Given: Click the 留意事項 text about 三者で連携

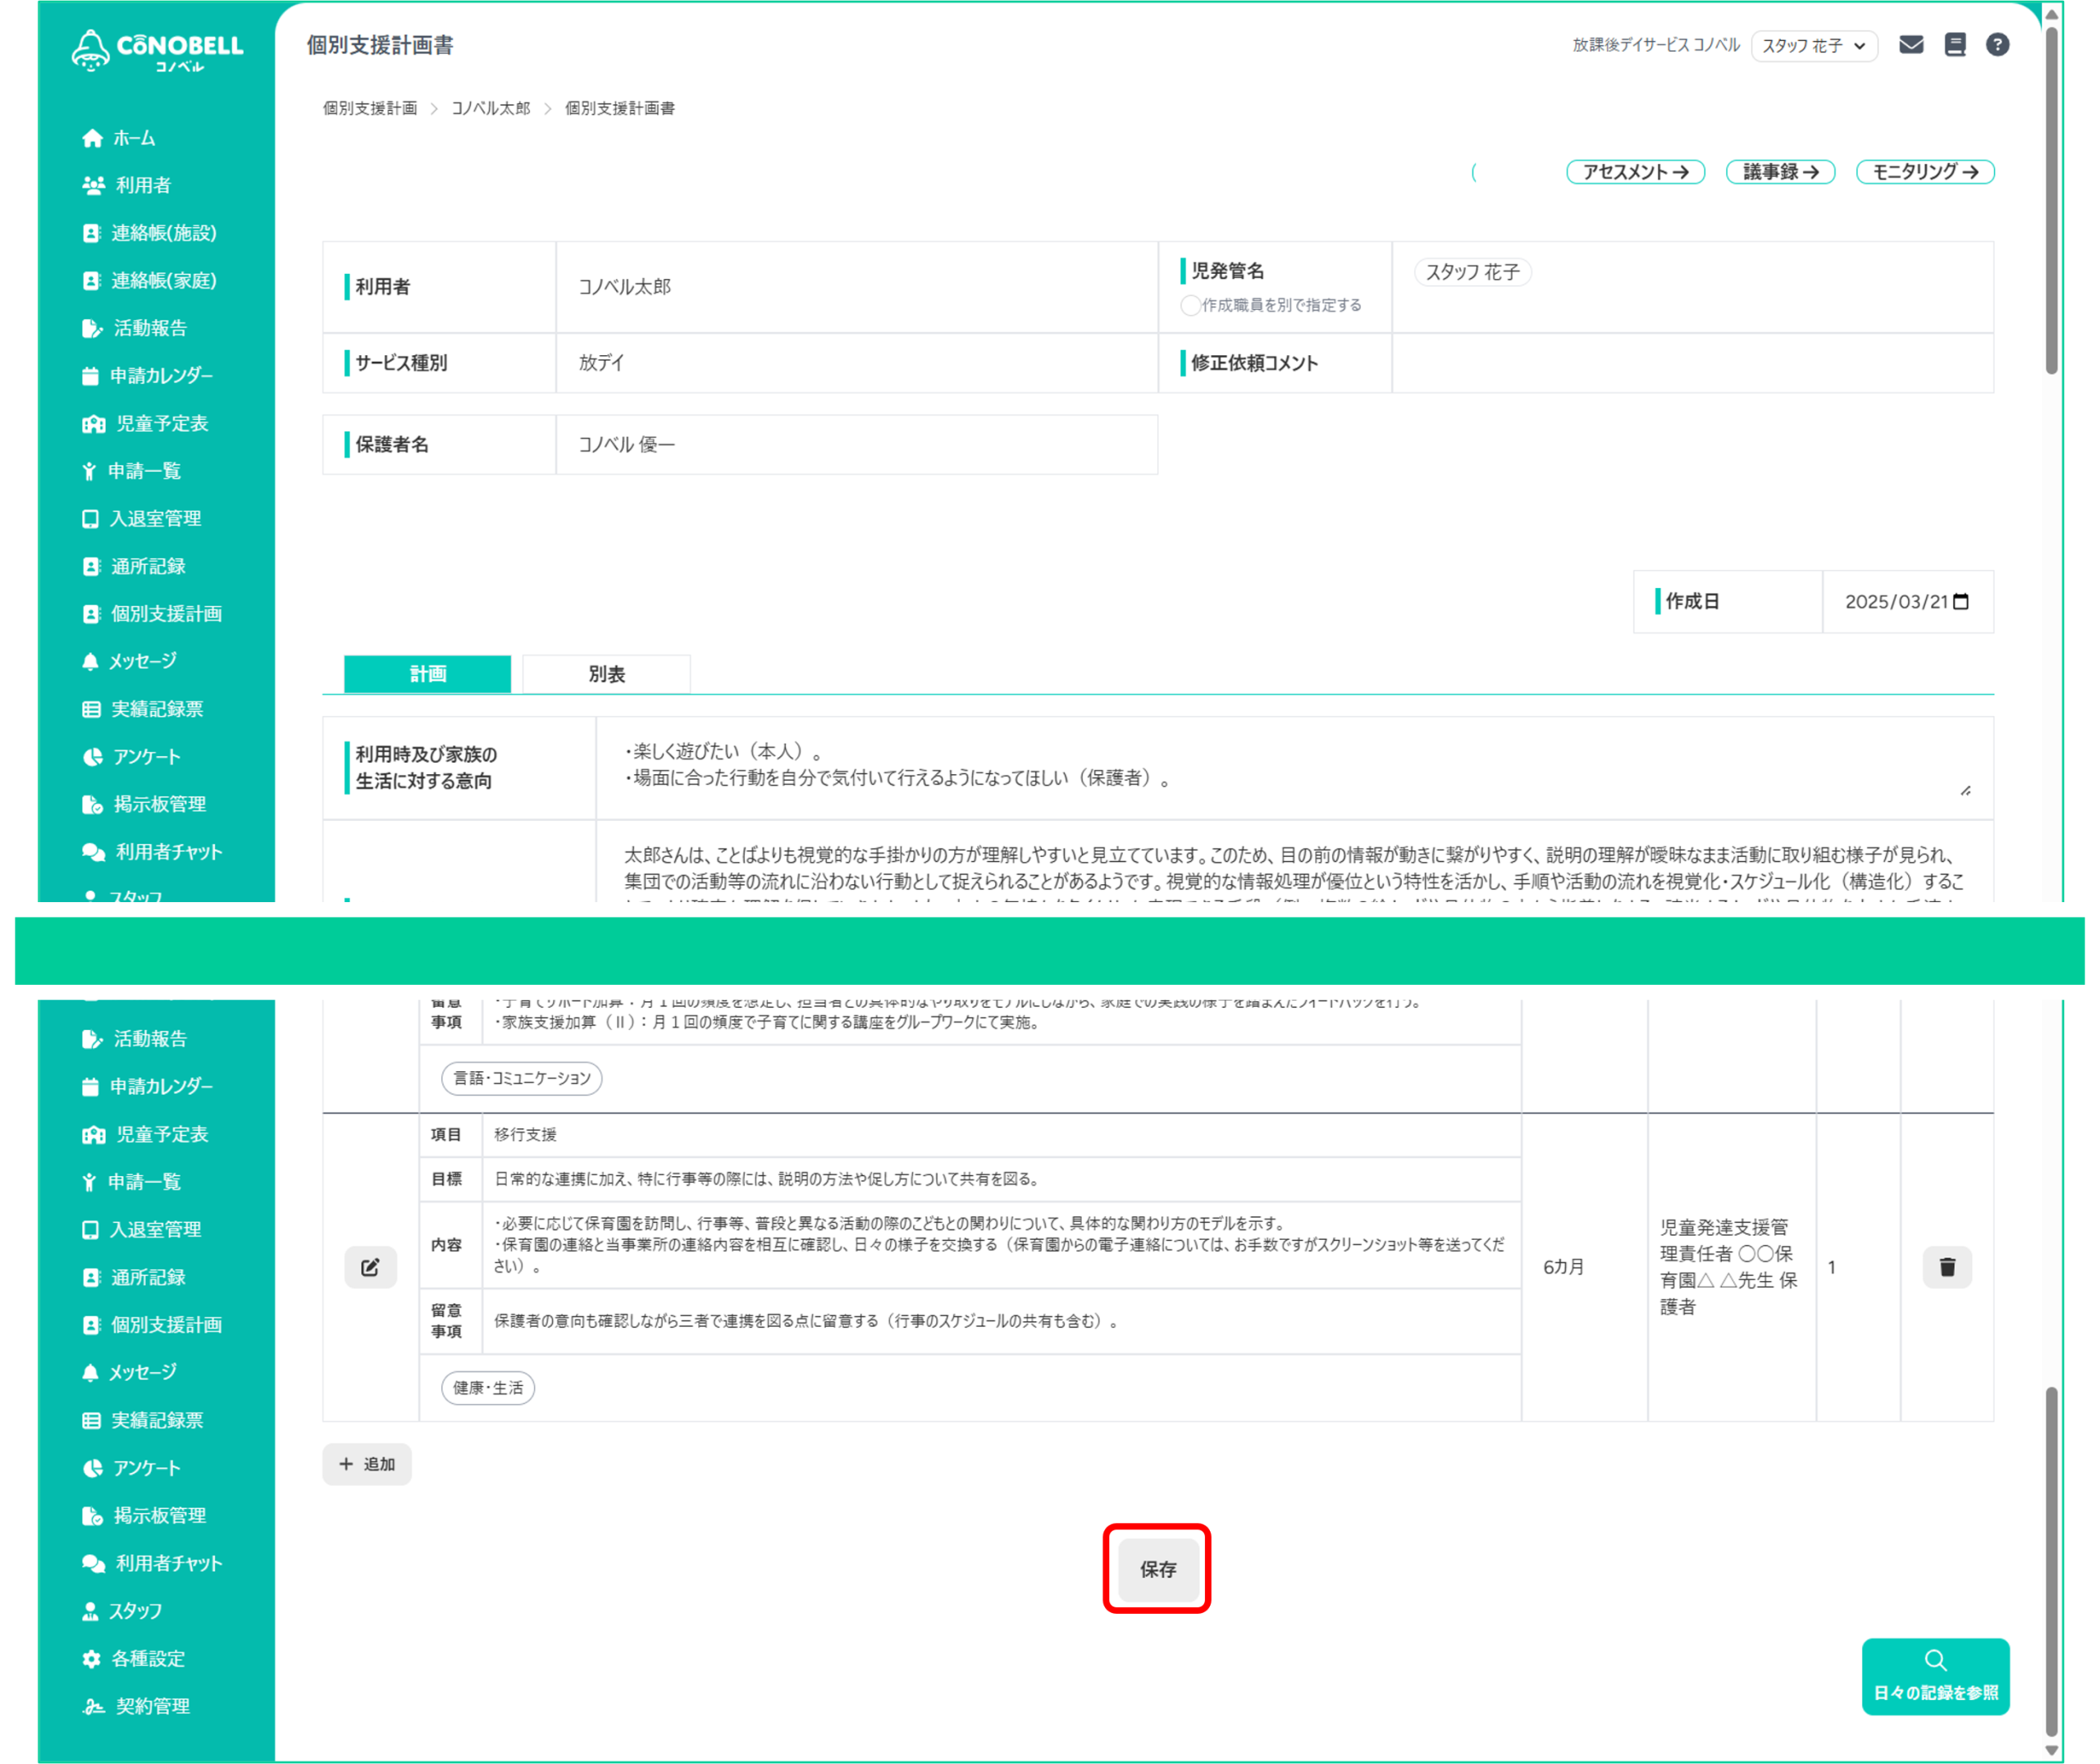Looking at the screenshot, I should (806, 1322).
